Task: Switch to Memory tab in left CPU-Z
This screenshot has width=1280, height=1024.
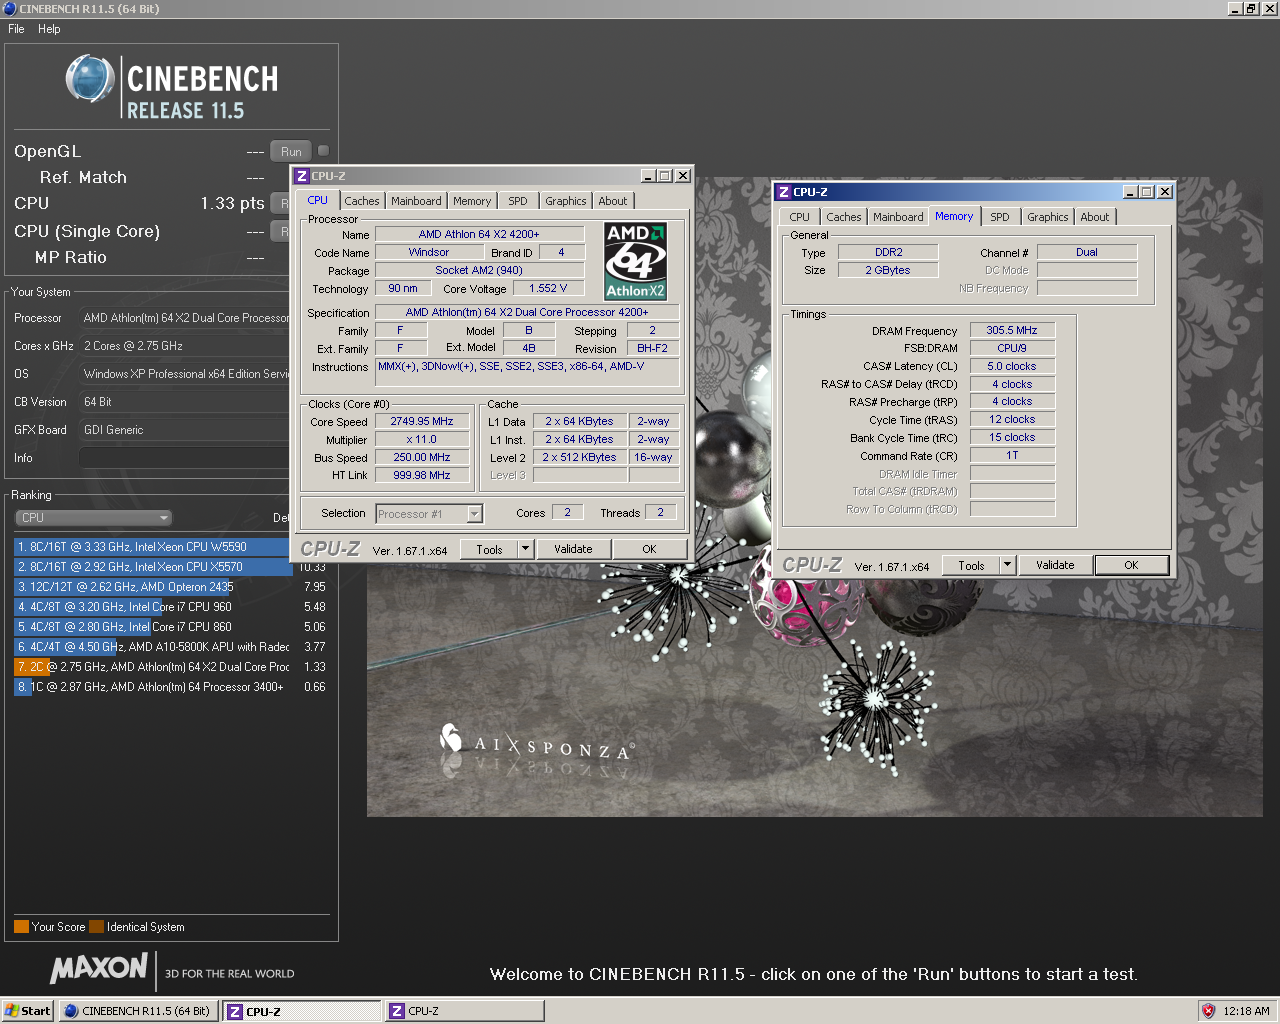Action: [472, 201]
